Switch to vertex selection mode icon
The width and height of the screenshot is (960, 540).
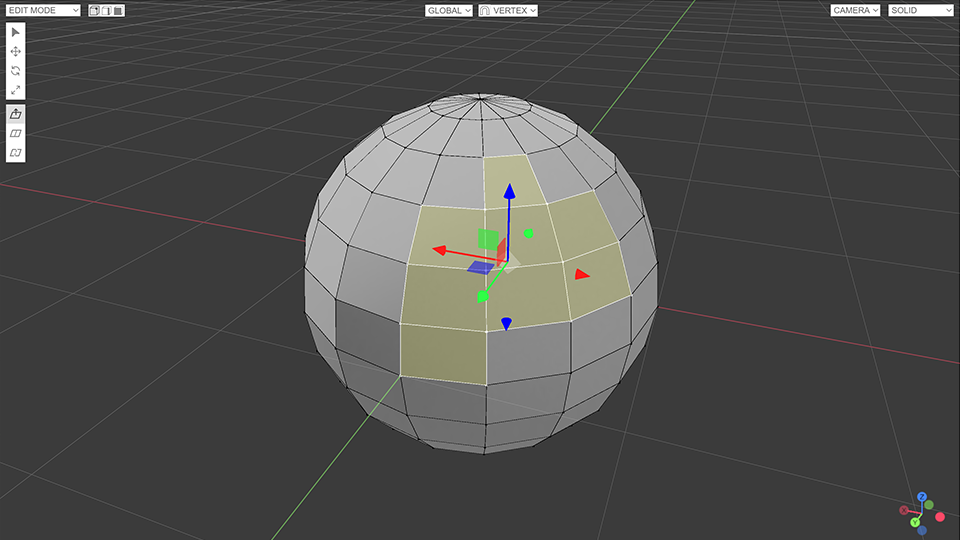pyautogui.click(x=94, y=10)
